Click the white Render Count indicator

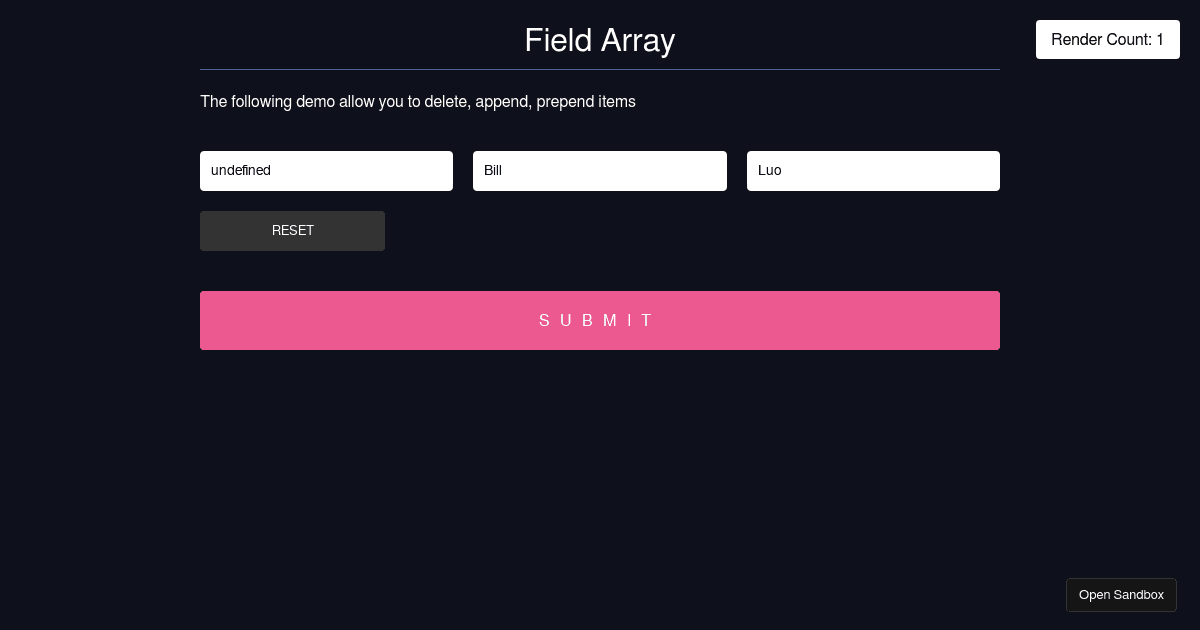(x=1107, y=39)
